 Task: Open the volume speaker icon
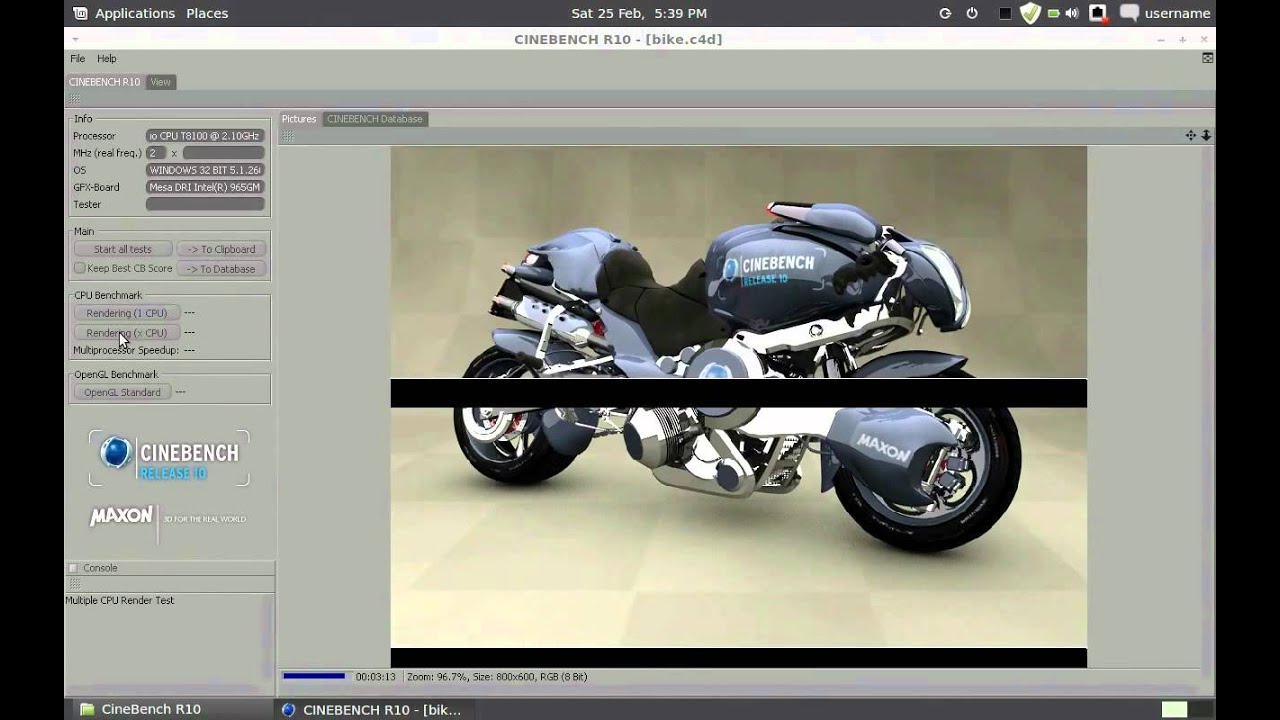coord(1072,13)
